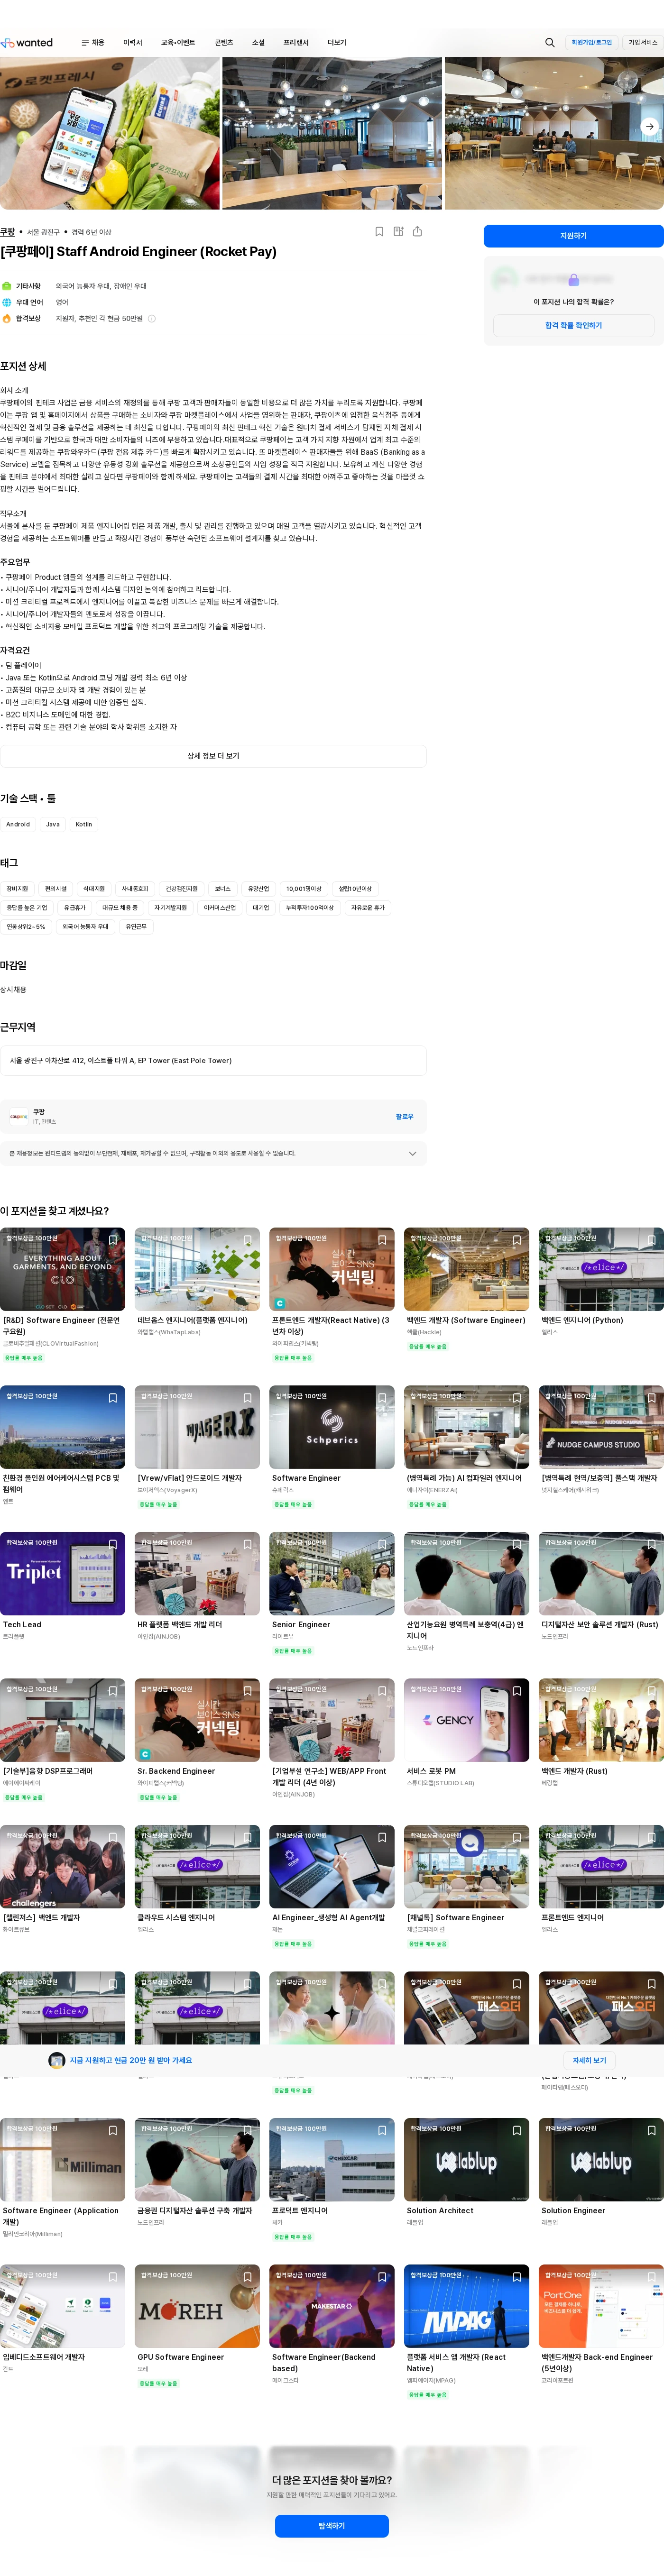The width and height of the screenshot is (664, 2576).
Task: Bookmark the 서비스 로봇 PM GENCY card
Action: click(517, 1691)
